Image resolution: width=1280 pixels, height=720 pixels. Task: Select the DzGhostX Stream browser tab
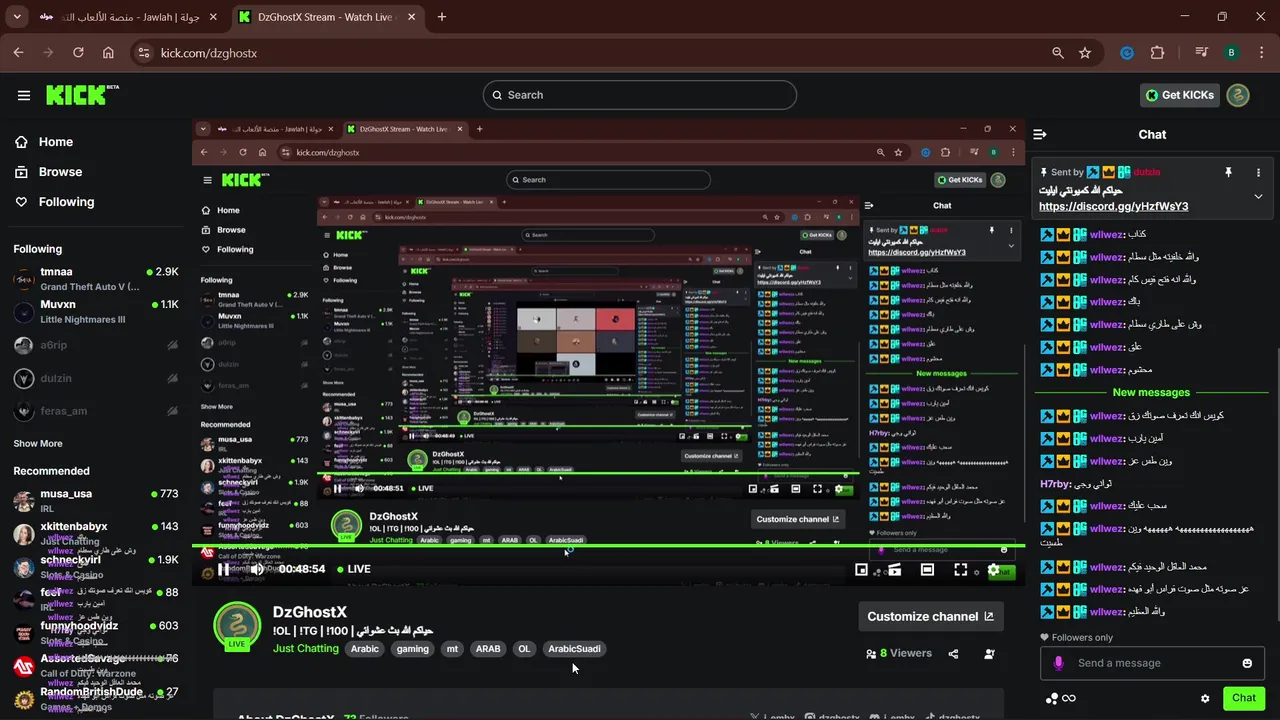pos(326,17)
